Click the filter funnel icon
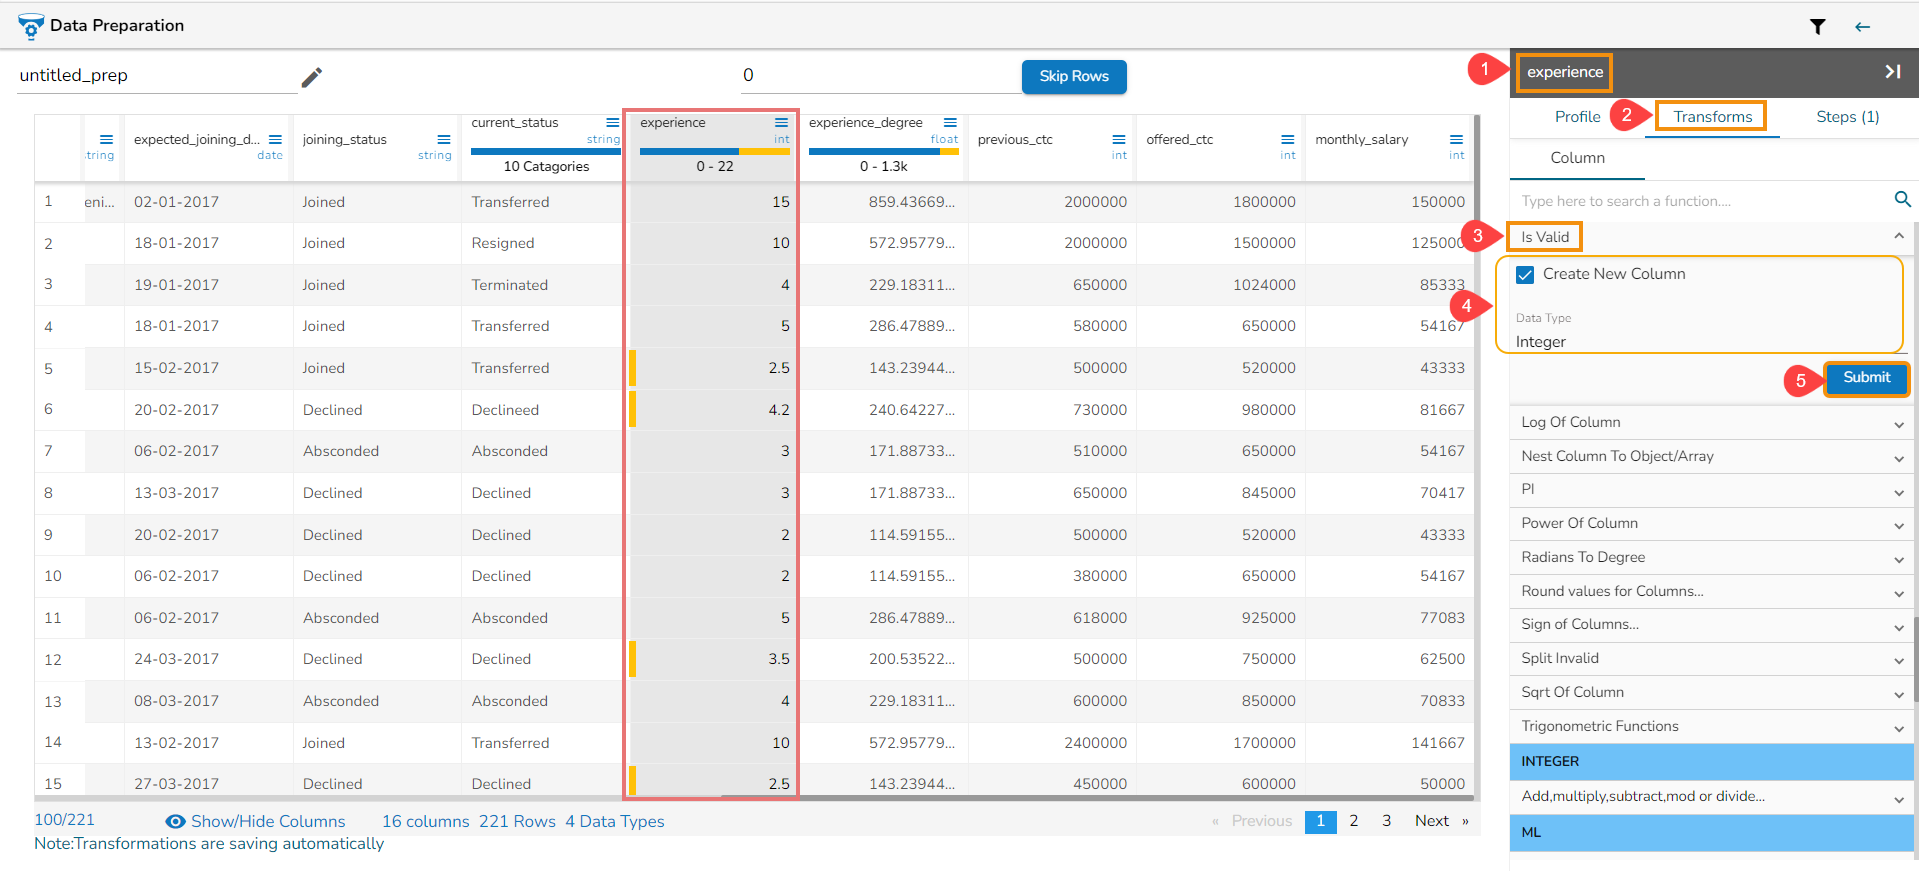 (1817, 27)
